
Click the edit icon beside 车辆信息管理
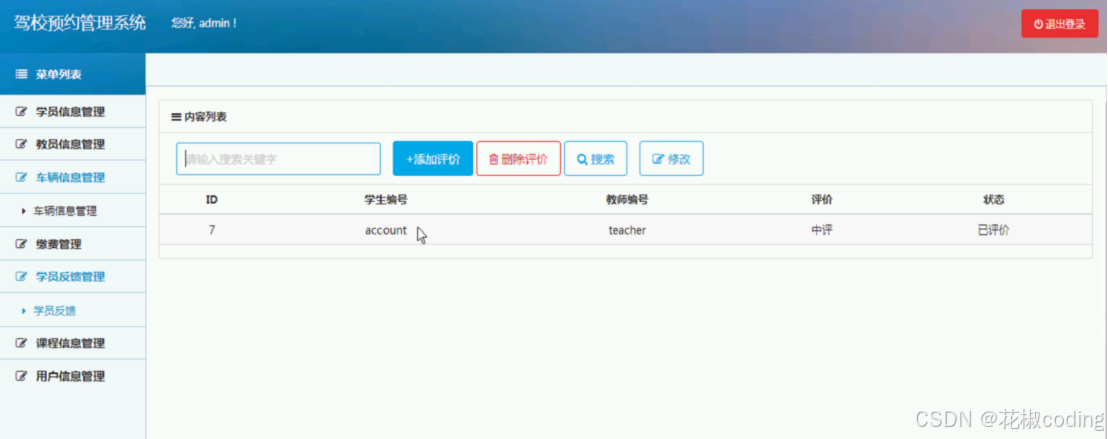point(21,177)
